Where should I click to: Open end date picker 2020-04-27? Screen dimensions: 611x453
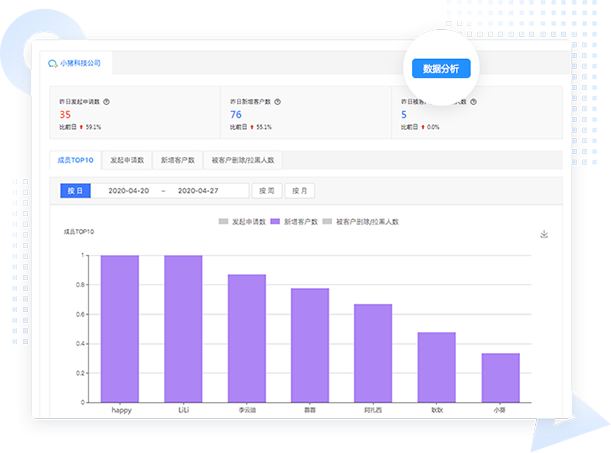(x=198, y=190)
